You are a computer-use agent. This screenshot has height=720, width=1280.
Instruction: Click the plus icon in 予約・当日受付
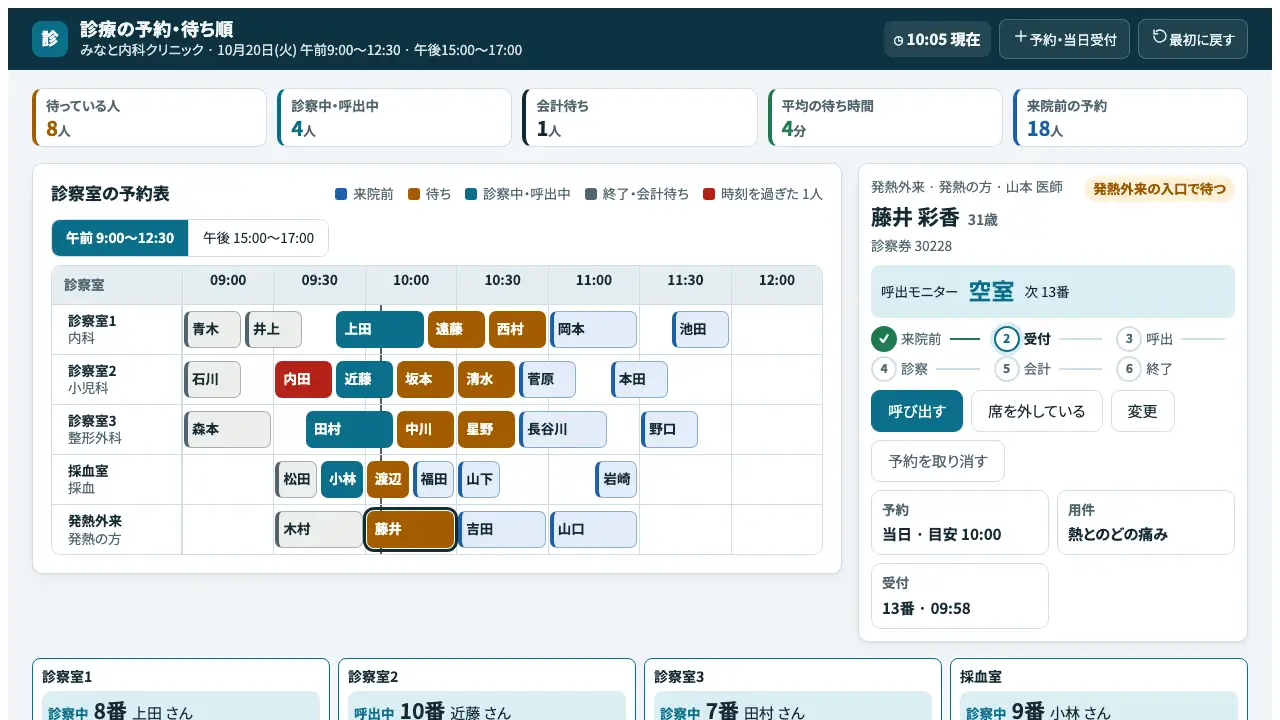pyautogui.click(x=1020, y=37)
